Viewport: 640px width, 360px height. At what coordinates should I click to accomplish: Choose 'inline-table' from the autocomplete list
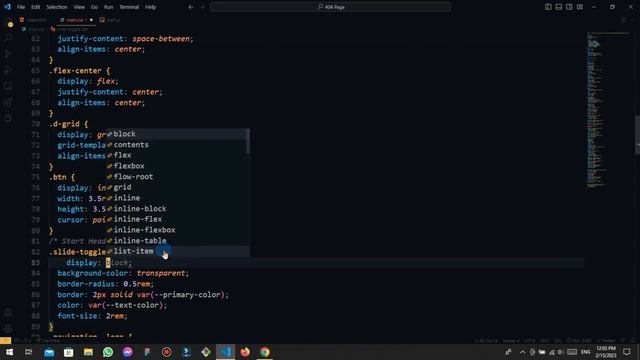(178, 240)
